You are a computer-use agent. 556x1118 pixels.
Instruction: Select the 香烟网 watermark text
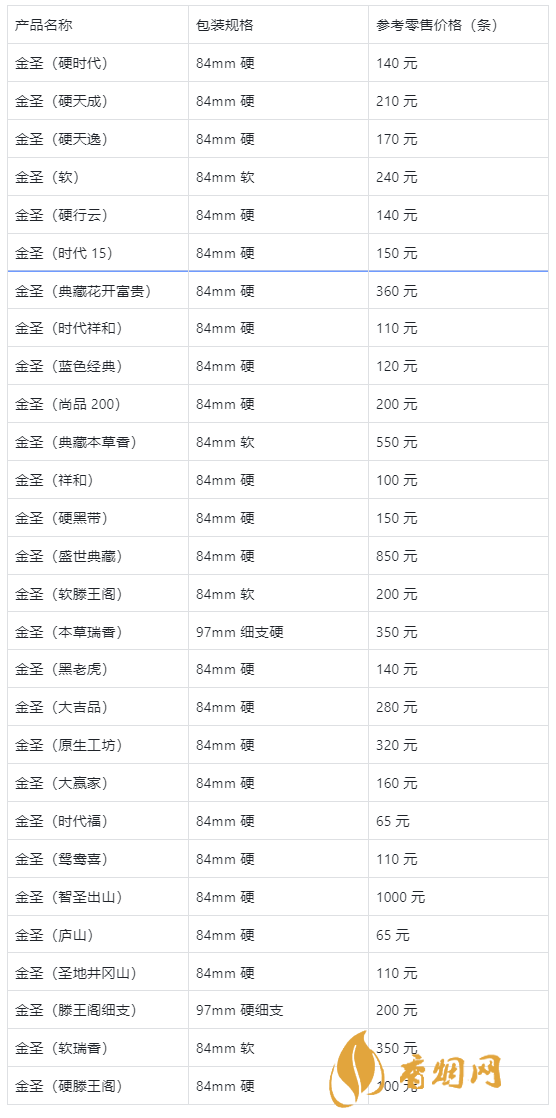tap(445, 1072)
